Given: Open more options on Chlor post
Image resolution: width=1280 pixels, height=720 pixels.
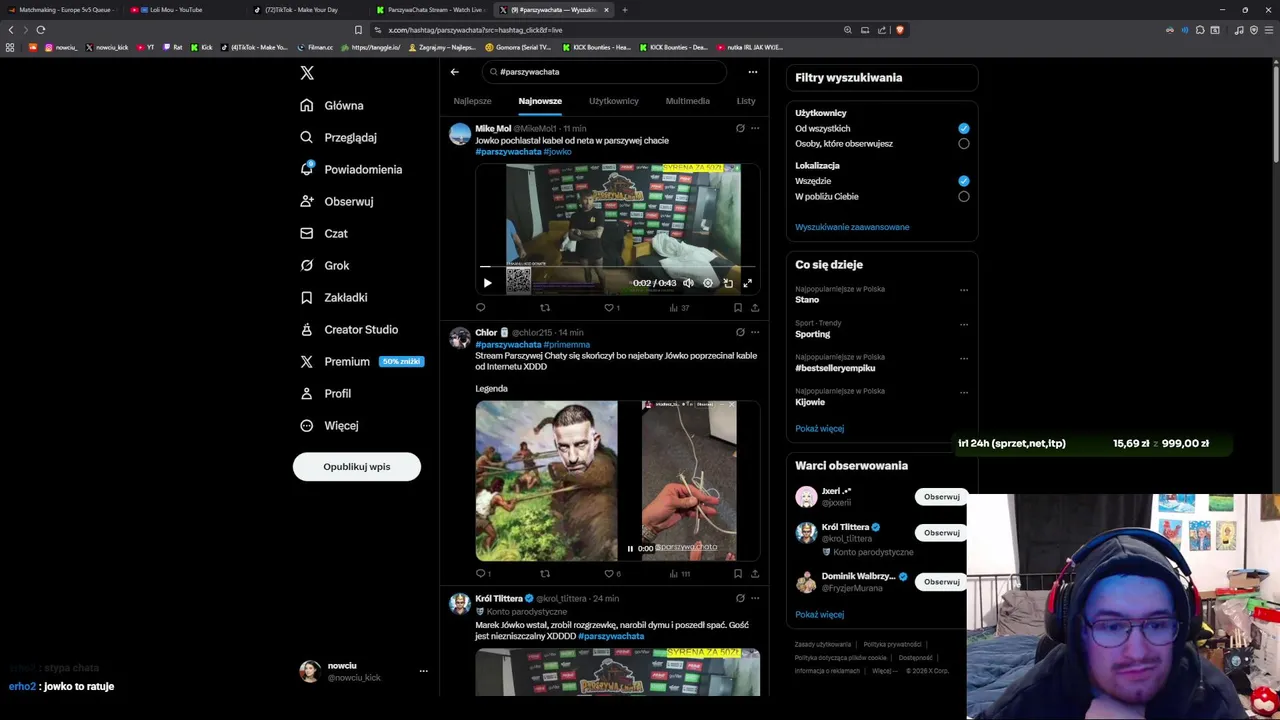Looking at the screenshot, I should pos(755,332).
